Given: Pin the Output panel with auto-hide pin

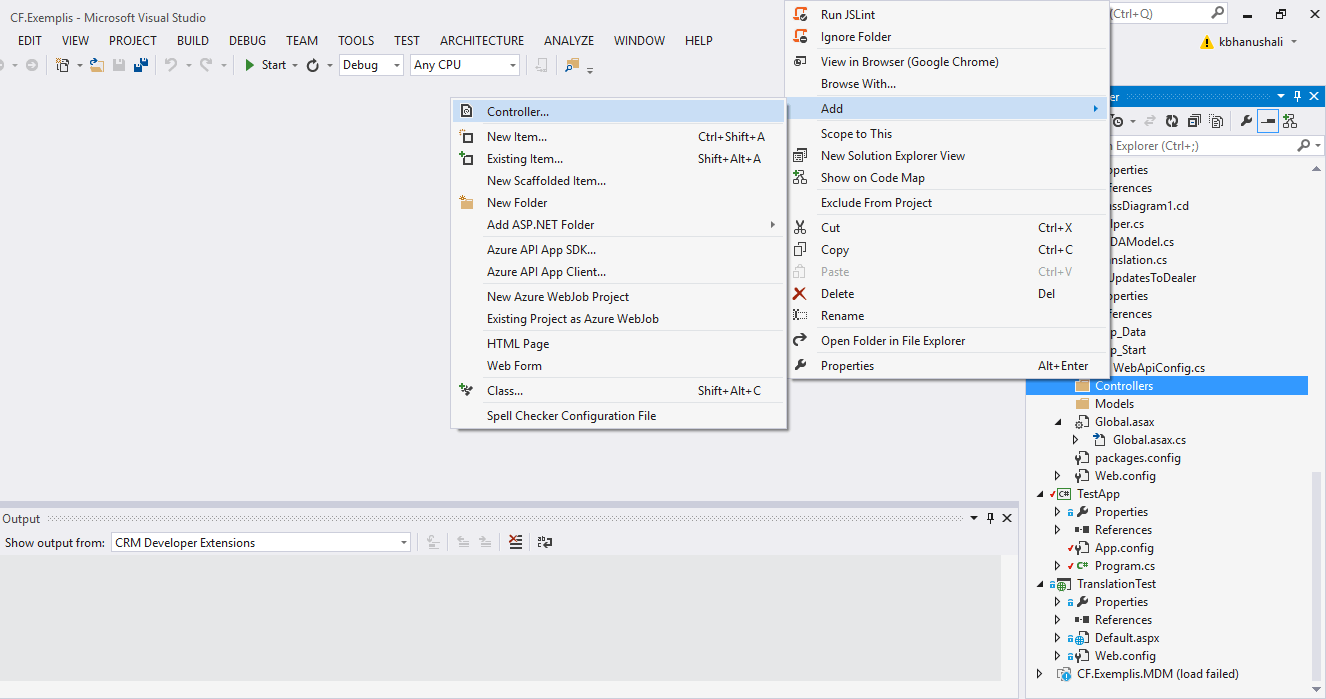Looking at the screenshot, I should coord(991,518).
